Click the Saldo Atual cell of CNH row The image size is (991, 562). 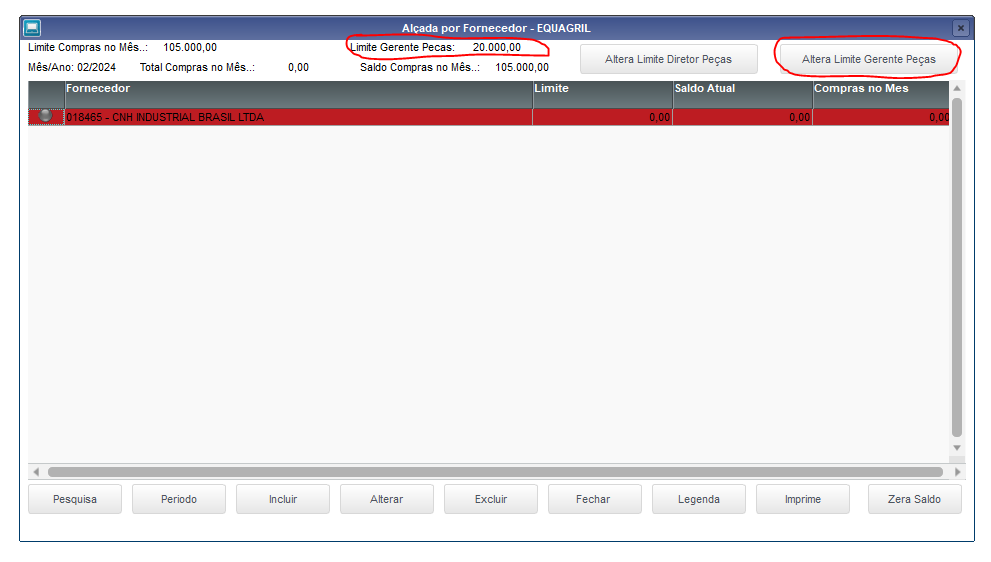pyautogui.click(x=743, y=117)
